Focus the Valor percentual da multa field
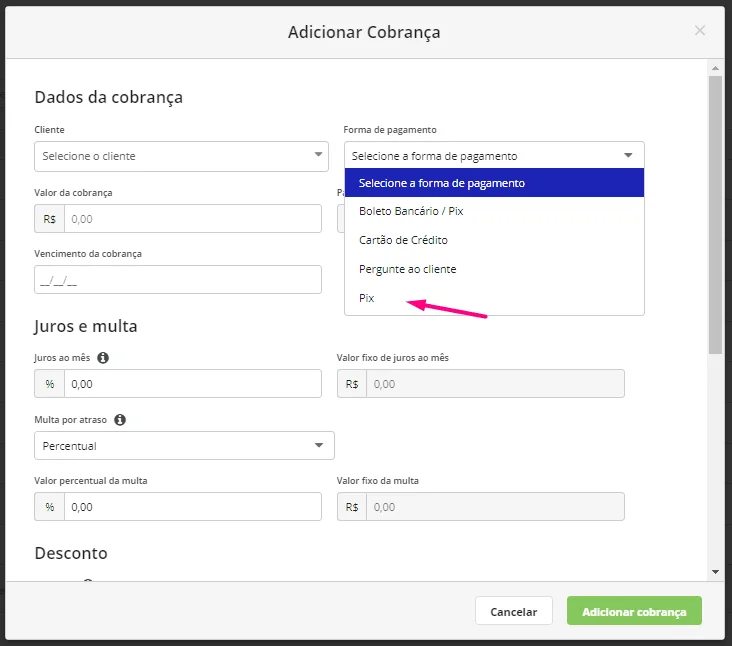The width and height of the screenshot is (732, 646). click(x=193, y=507)
